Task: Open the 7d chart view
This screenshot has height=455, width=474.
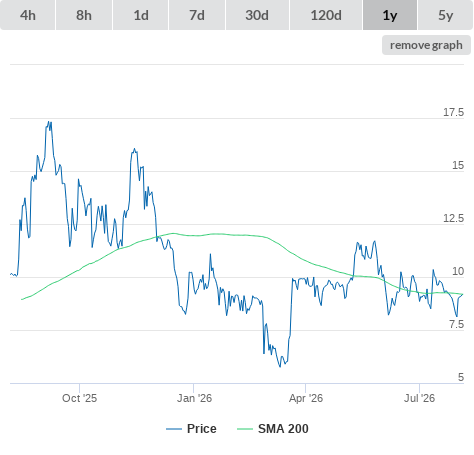Action: pos(197,15)
